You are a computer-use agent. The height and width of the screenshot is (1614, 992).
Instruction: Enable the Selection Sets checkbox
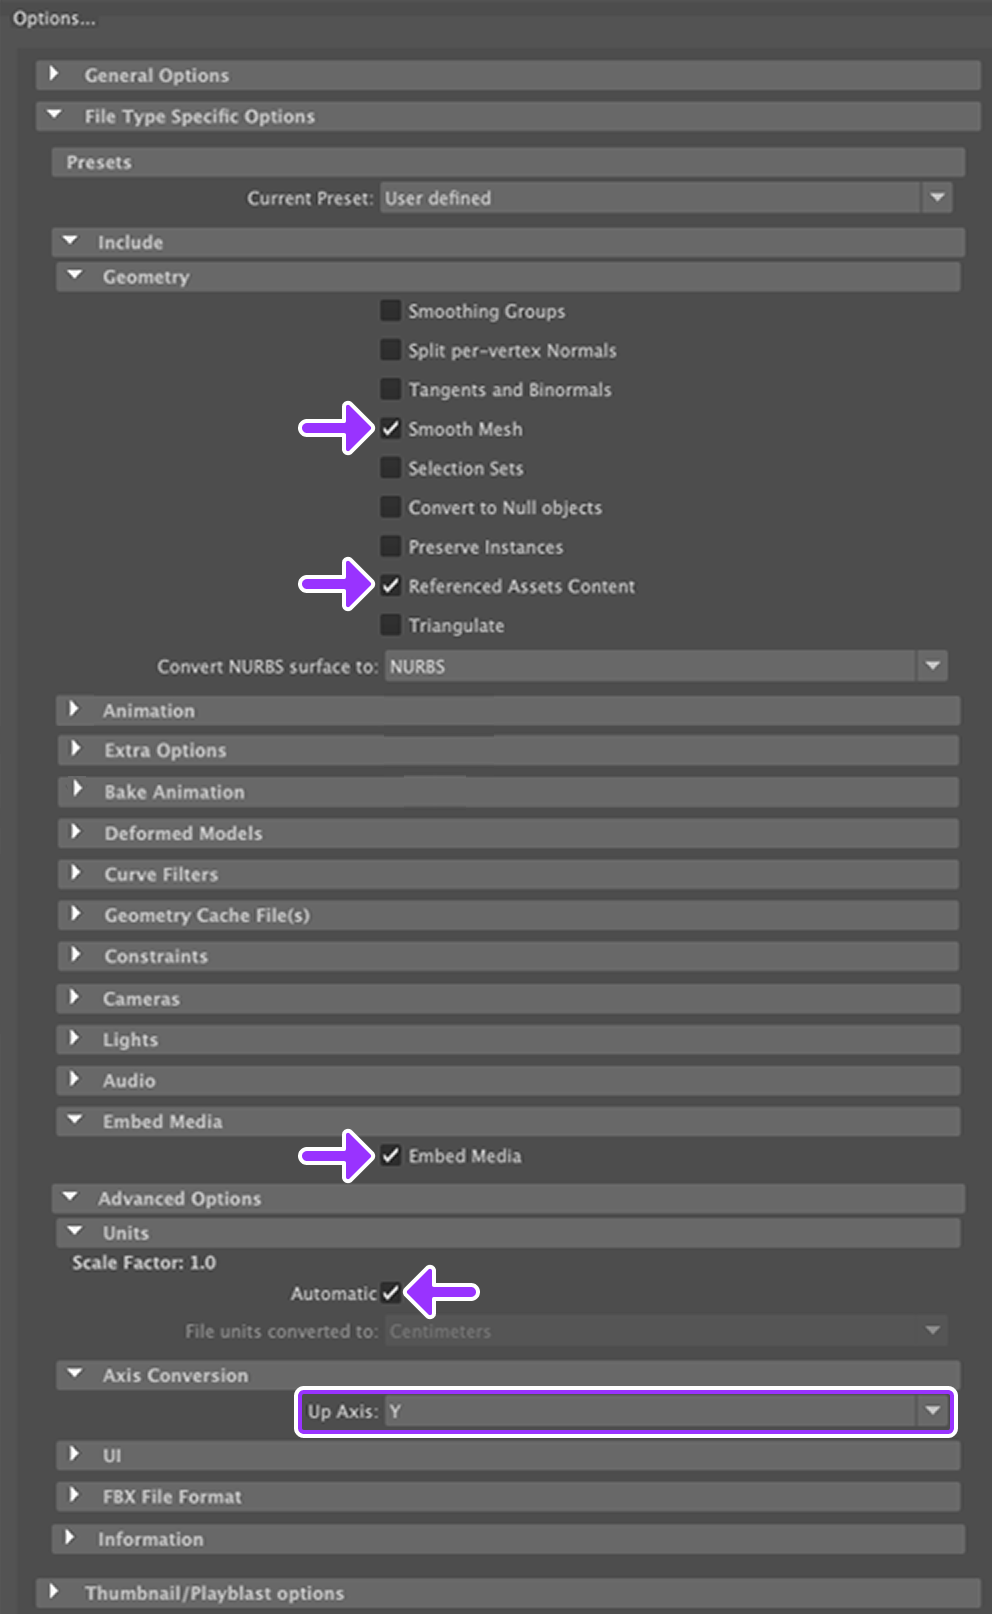click(x=391, y=468)
